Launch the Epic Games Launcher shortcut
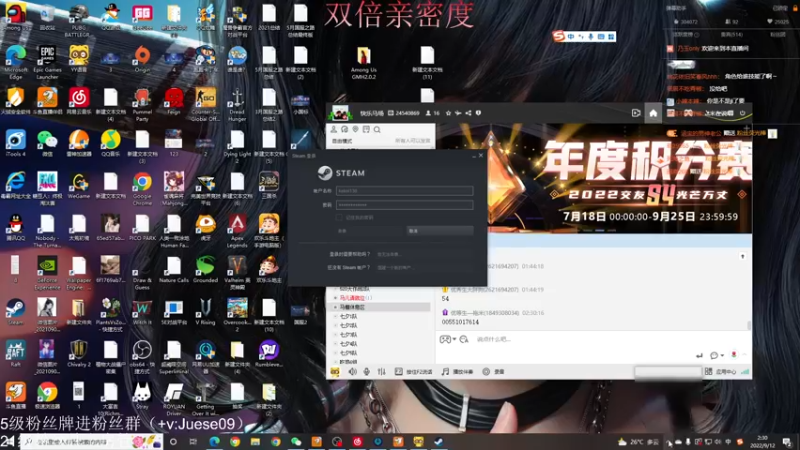The width and height of the screenshot is (800, 450). click(47, 62)
